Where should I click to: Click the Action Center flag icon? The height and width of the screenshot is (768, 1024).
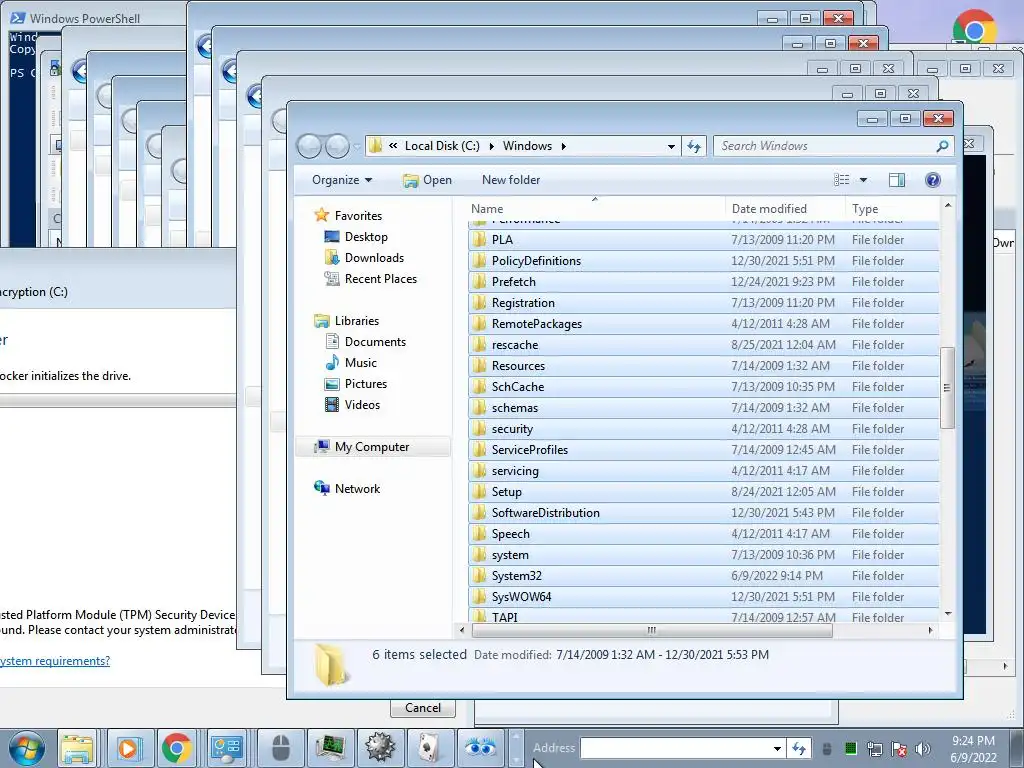(x=899, y=748)
